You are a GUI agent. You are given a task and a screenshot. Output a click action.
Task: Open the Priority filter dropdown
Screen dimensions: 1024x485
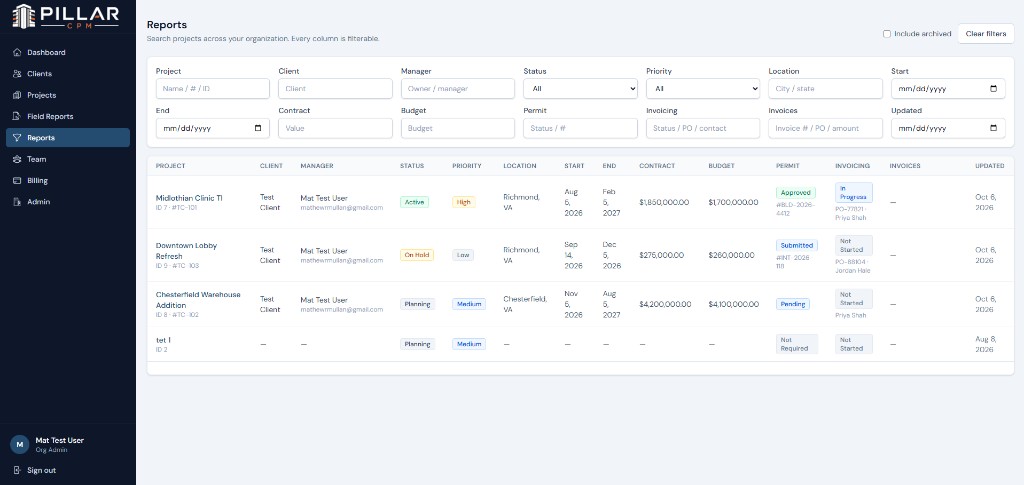point(703,89)
